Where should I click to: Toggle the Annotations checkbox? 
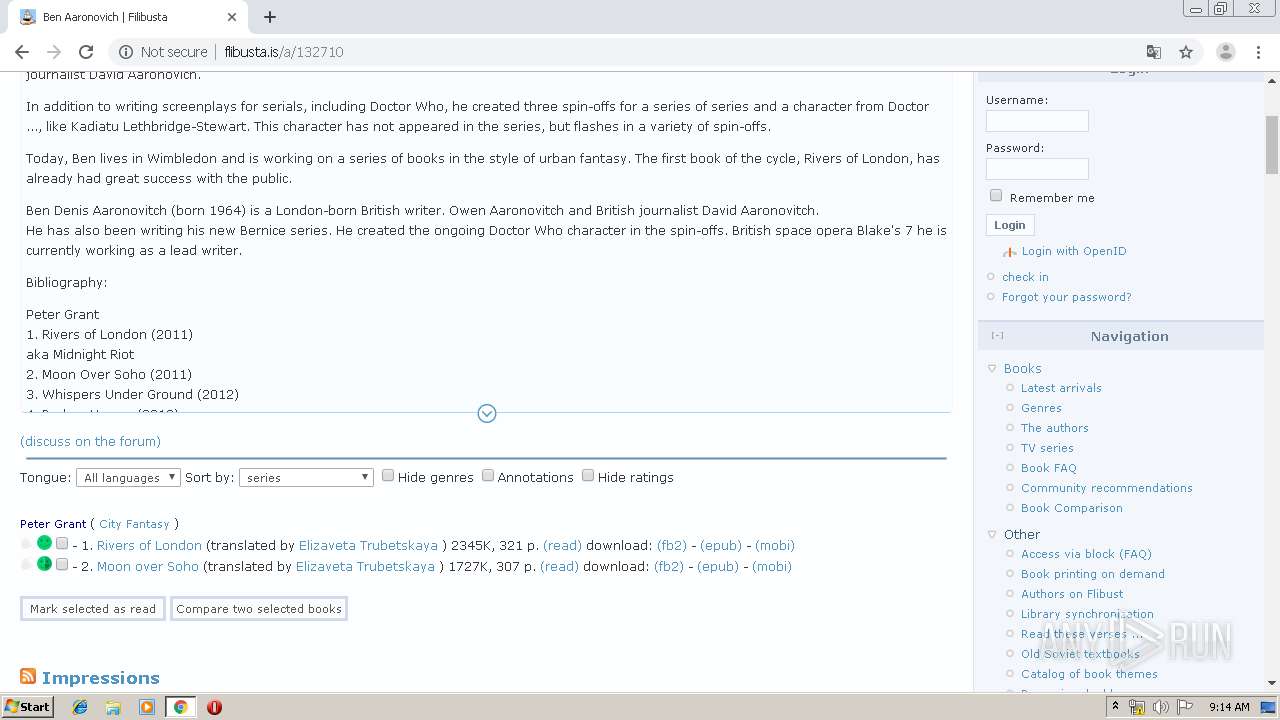click(x=488, y=476)
